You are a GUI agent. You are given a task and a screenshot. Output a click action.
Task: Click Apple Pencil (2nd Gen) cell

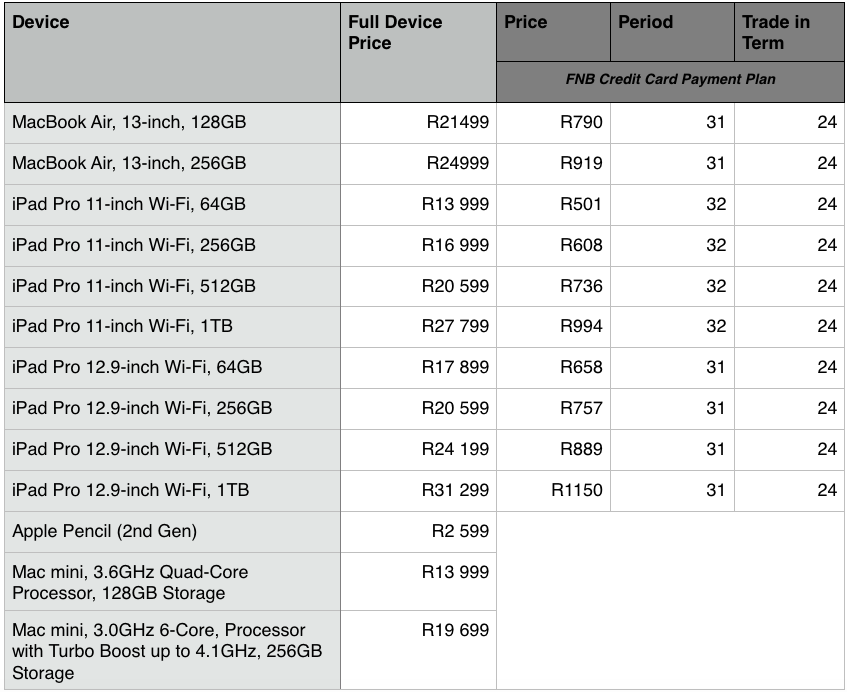tap(104, 531)
